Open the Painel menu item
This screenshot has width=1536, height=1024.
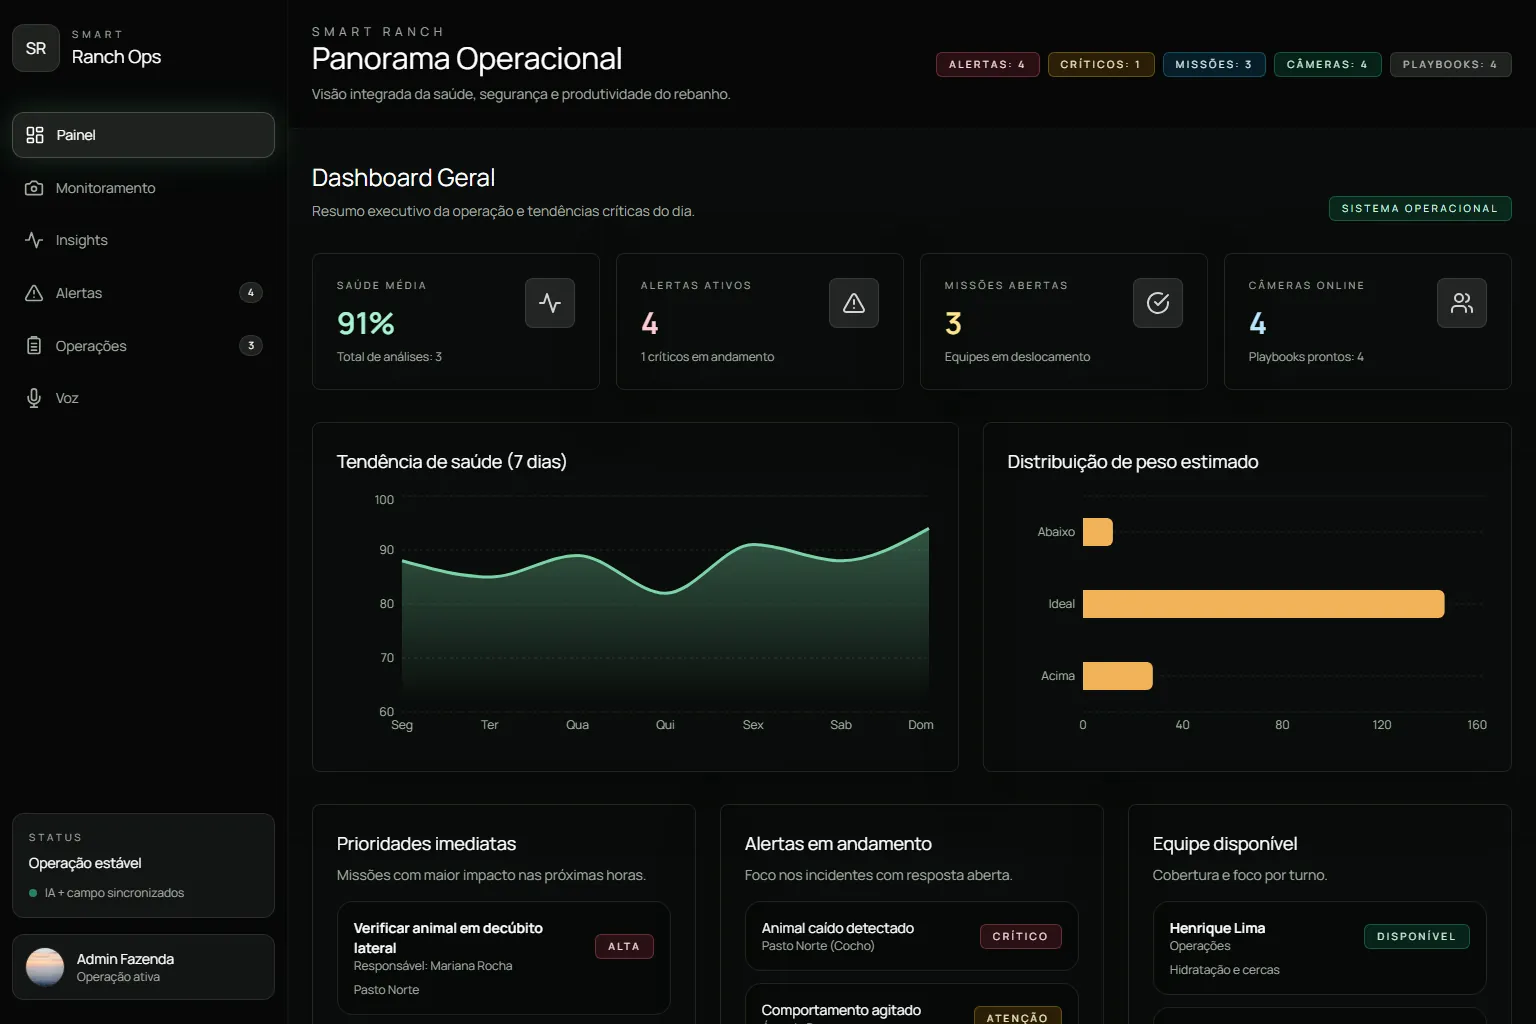143,135
